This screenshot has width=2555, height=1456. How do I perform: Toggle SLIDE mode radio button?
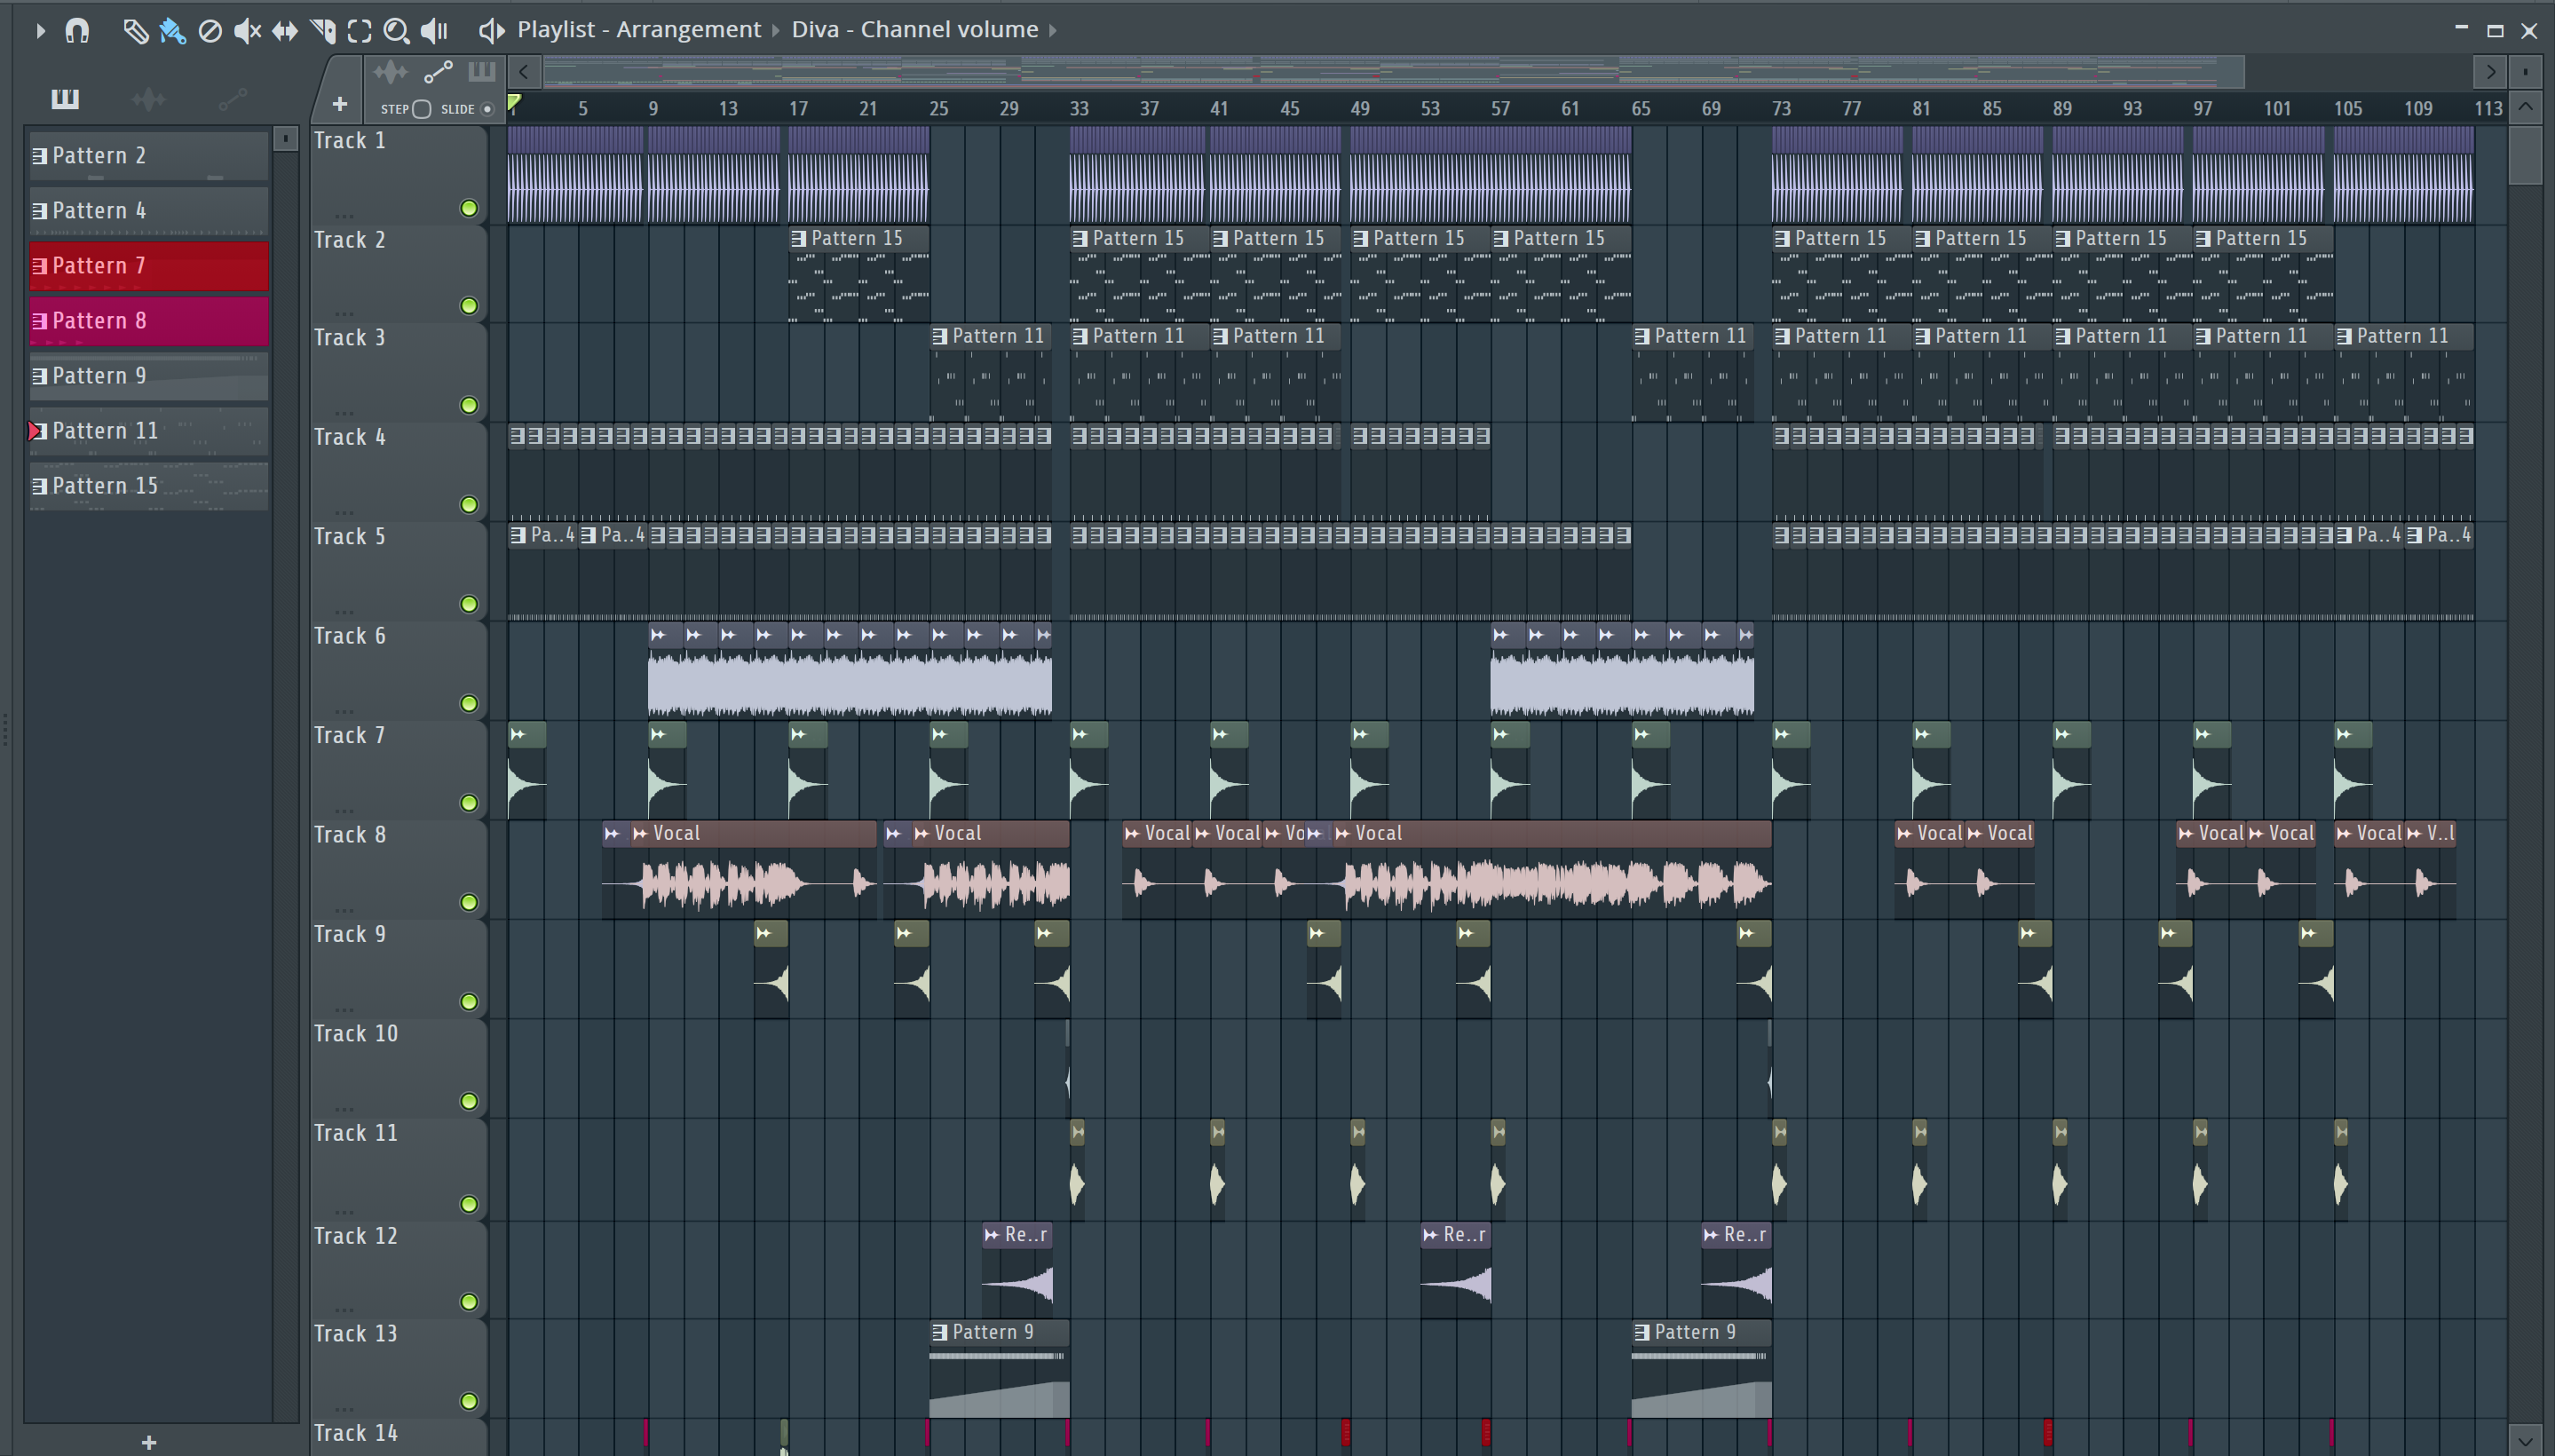tap(487, 109)
